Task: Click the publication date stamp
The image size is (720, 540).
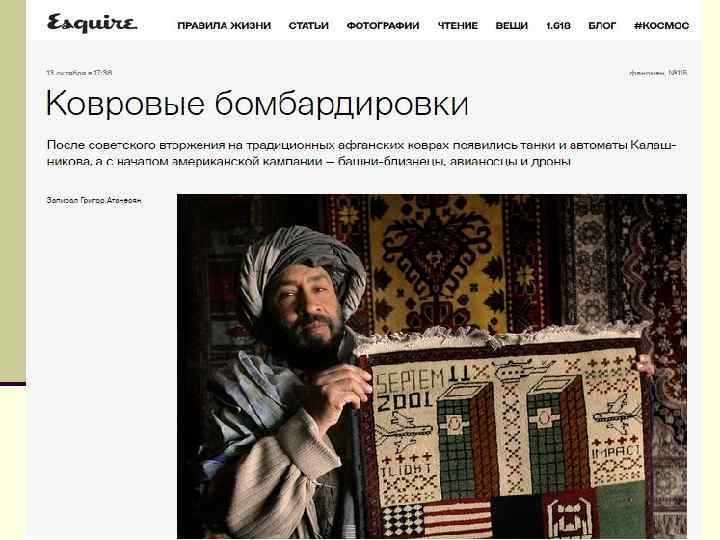Action: coord(79,73)
